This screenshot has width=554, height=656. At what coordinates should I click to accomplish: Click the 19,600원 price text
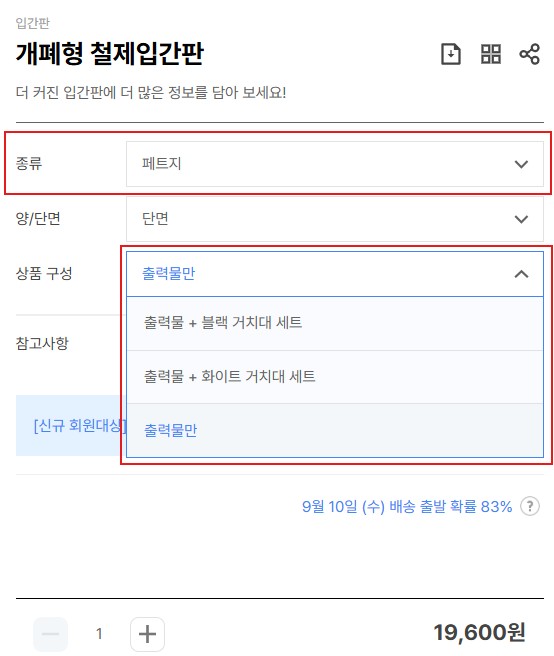click(x=479, y=632)
